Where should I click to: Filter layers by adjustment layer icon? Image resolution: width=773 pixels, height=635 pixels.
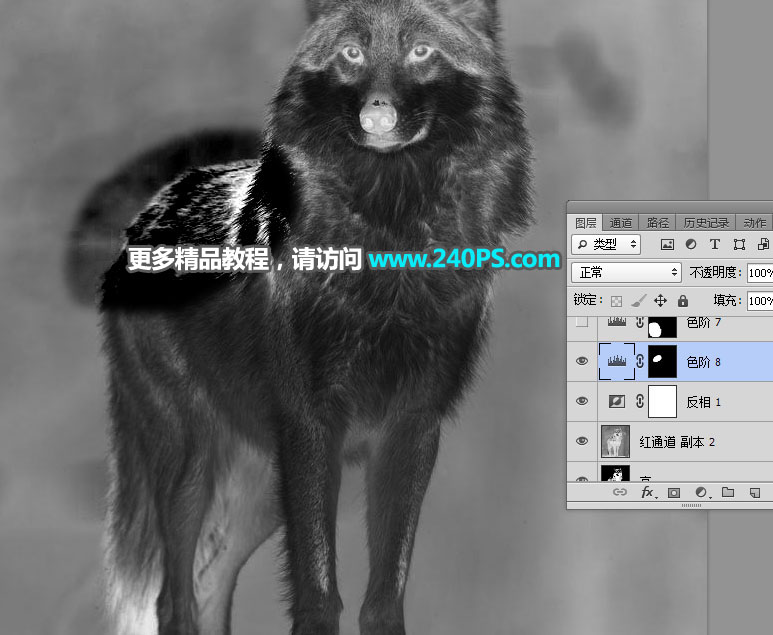click(x=691, y=245)
